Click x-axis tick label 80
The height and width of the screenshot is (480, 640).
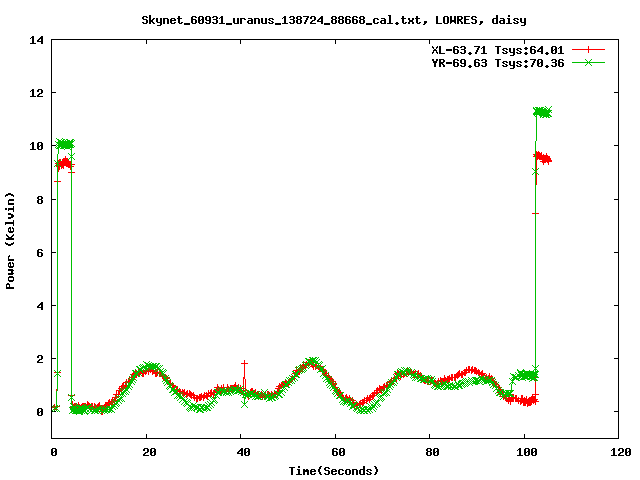pyautogui.click(x=432, y=452)
